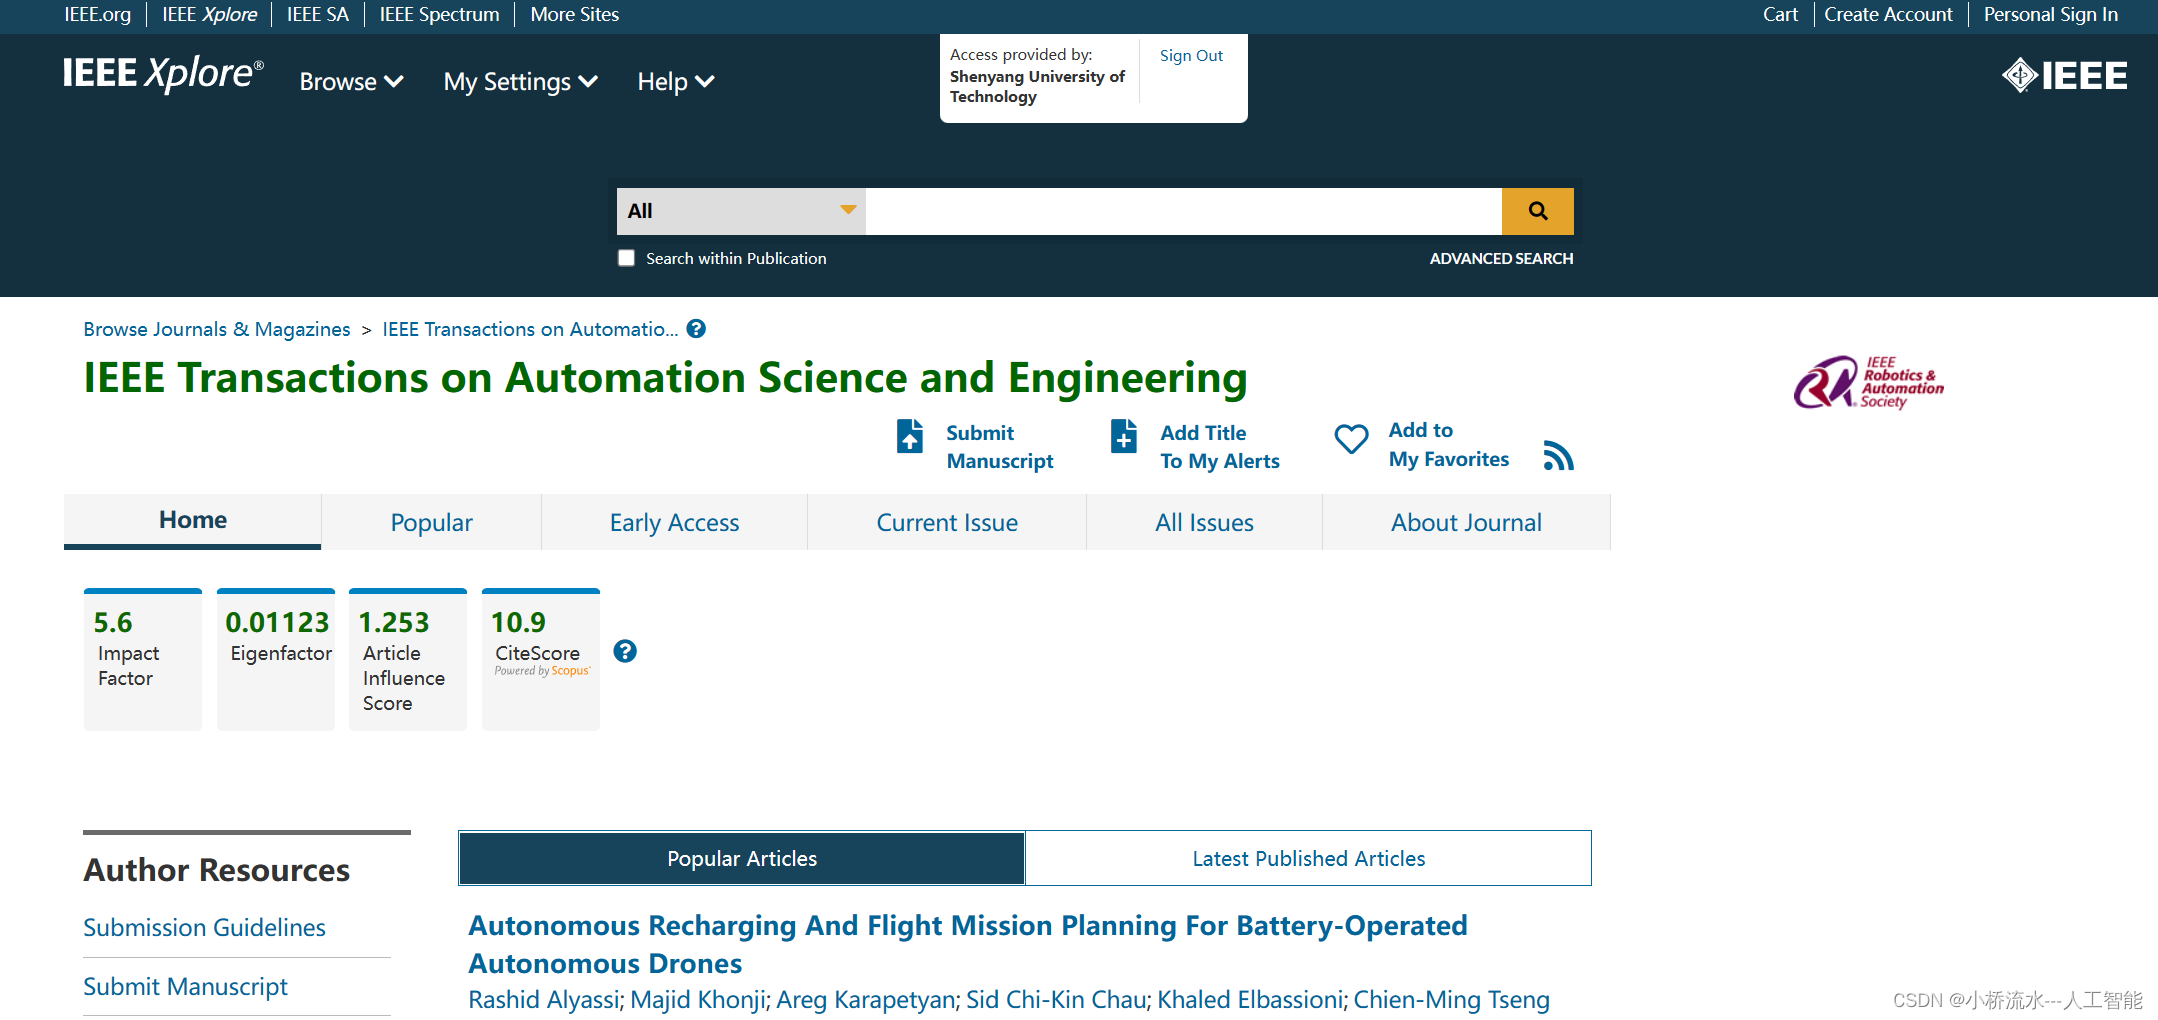Screen dimensions: 2158x1020
Task: Click the Sign Out link
Action: point(1191,56)
